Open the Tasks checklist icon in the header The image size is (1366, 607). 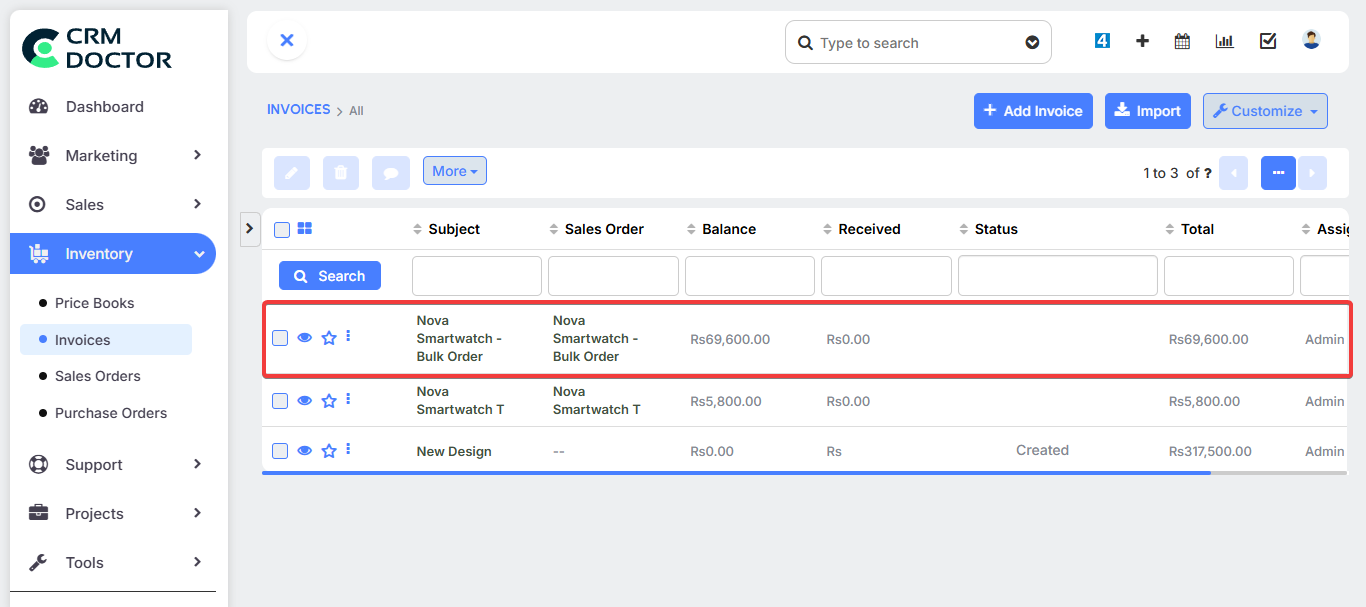point(1268,40)
